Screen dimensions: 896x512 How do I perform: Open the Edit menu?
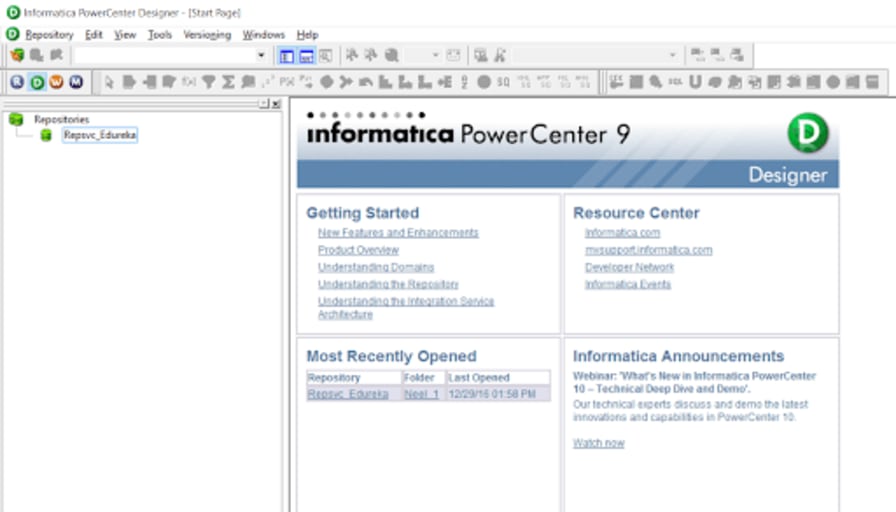click(94, 35)
